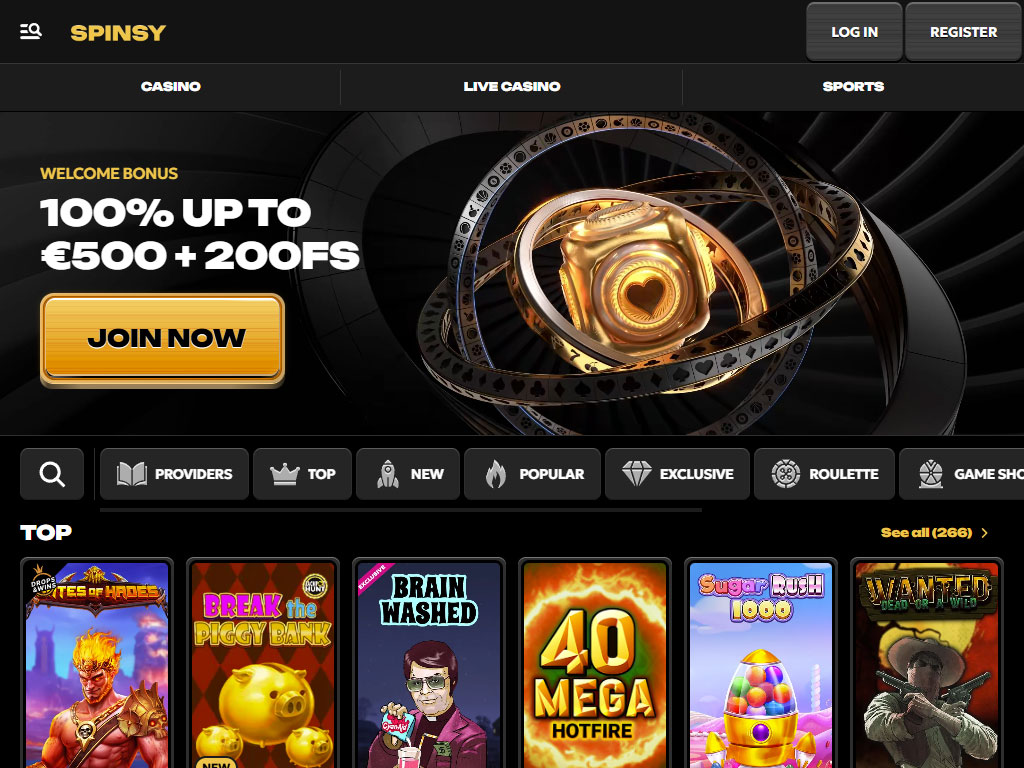Click the category bar horizontal scroll indicator

(401, 509)
